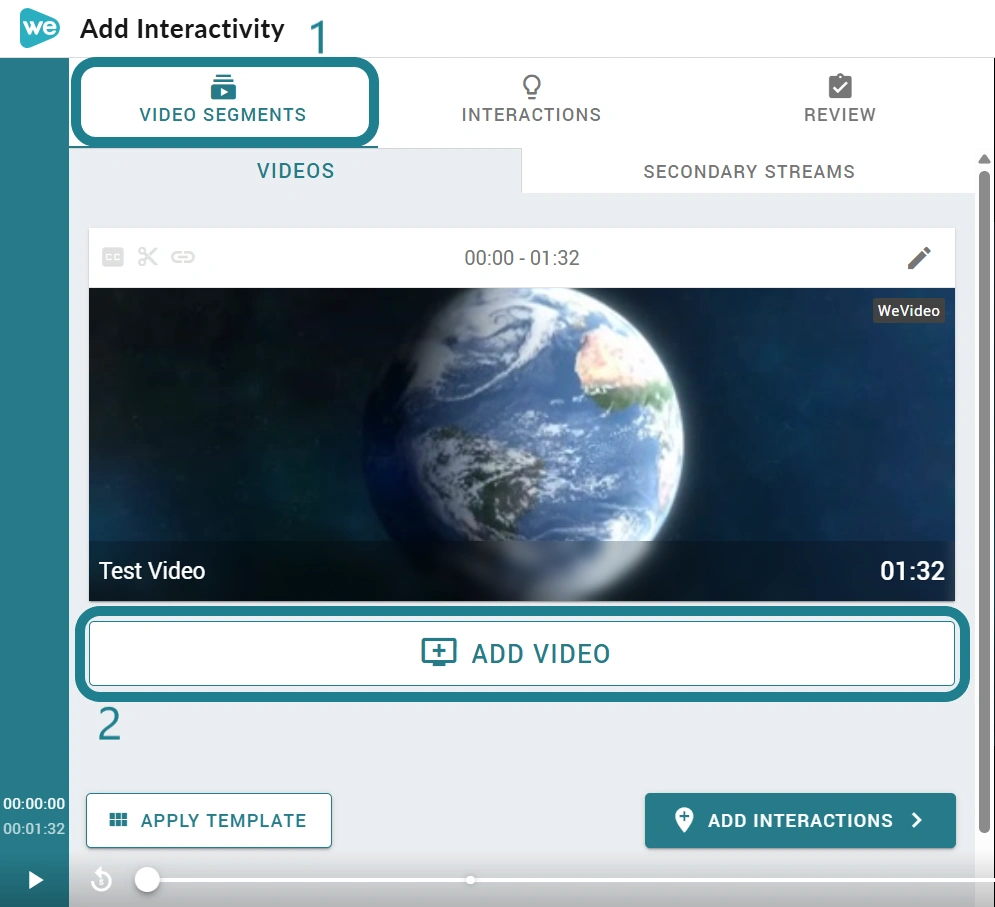The width and height of the screenshot is (995, 907).
Task: Rewind with the replay 5 seconds icon
Action: pos(102,880)
